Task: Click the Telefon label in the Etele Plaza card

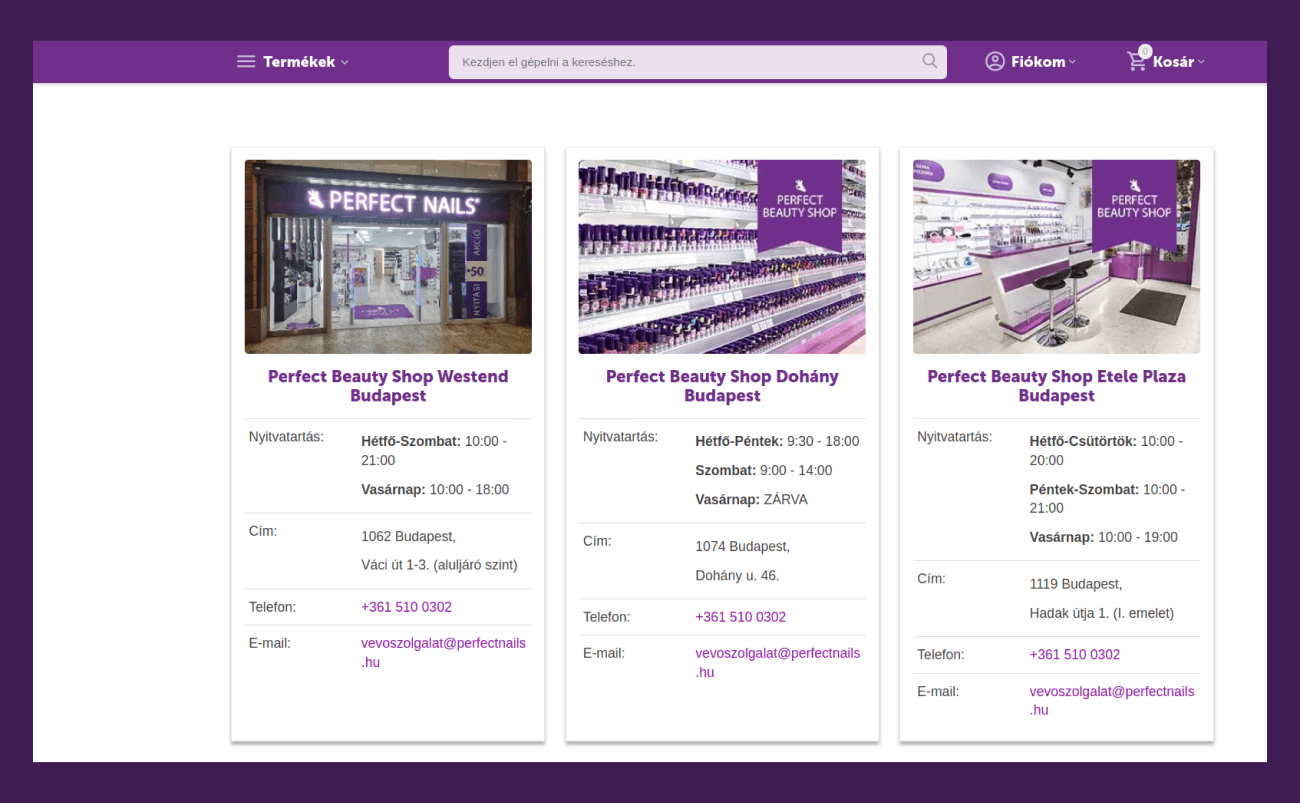Action: pyautogui.click(x=941, y=655)
